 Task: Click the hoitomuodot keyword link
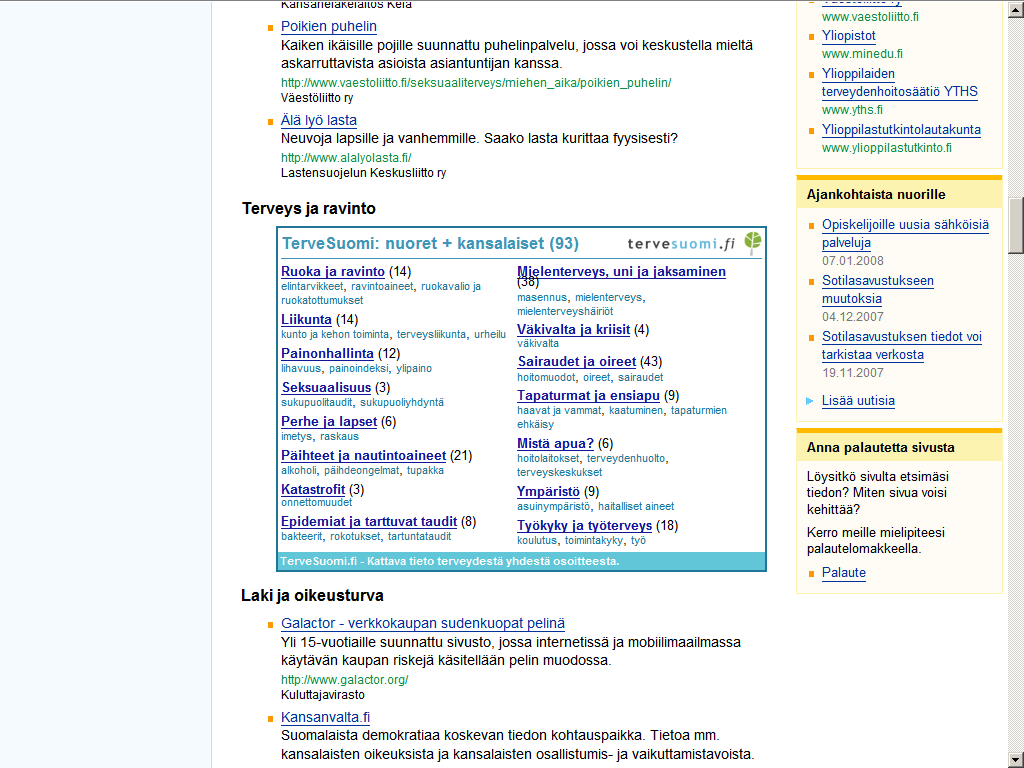click(x=546, y=377)
